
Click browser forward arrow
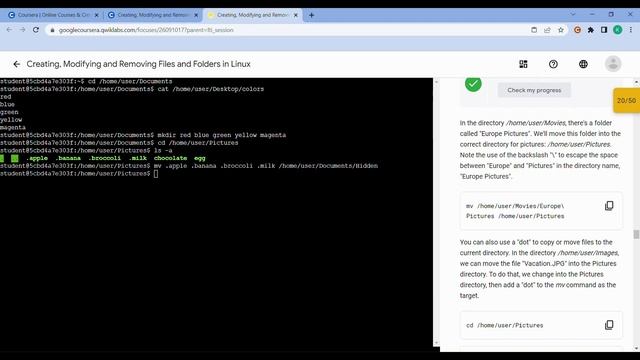pos(22,30)
